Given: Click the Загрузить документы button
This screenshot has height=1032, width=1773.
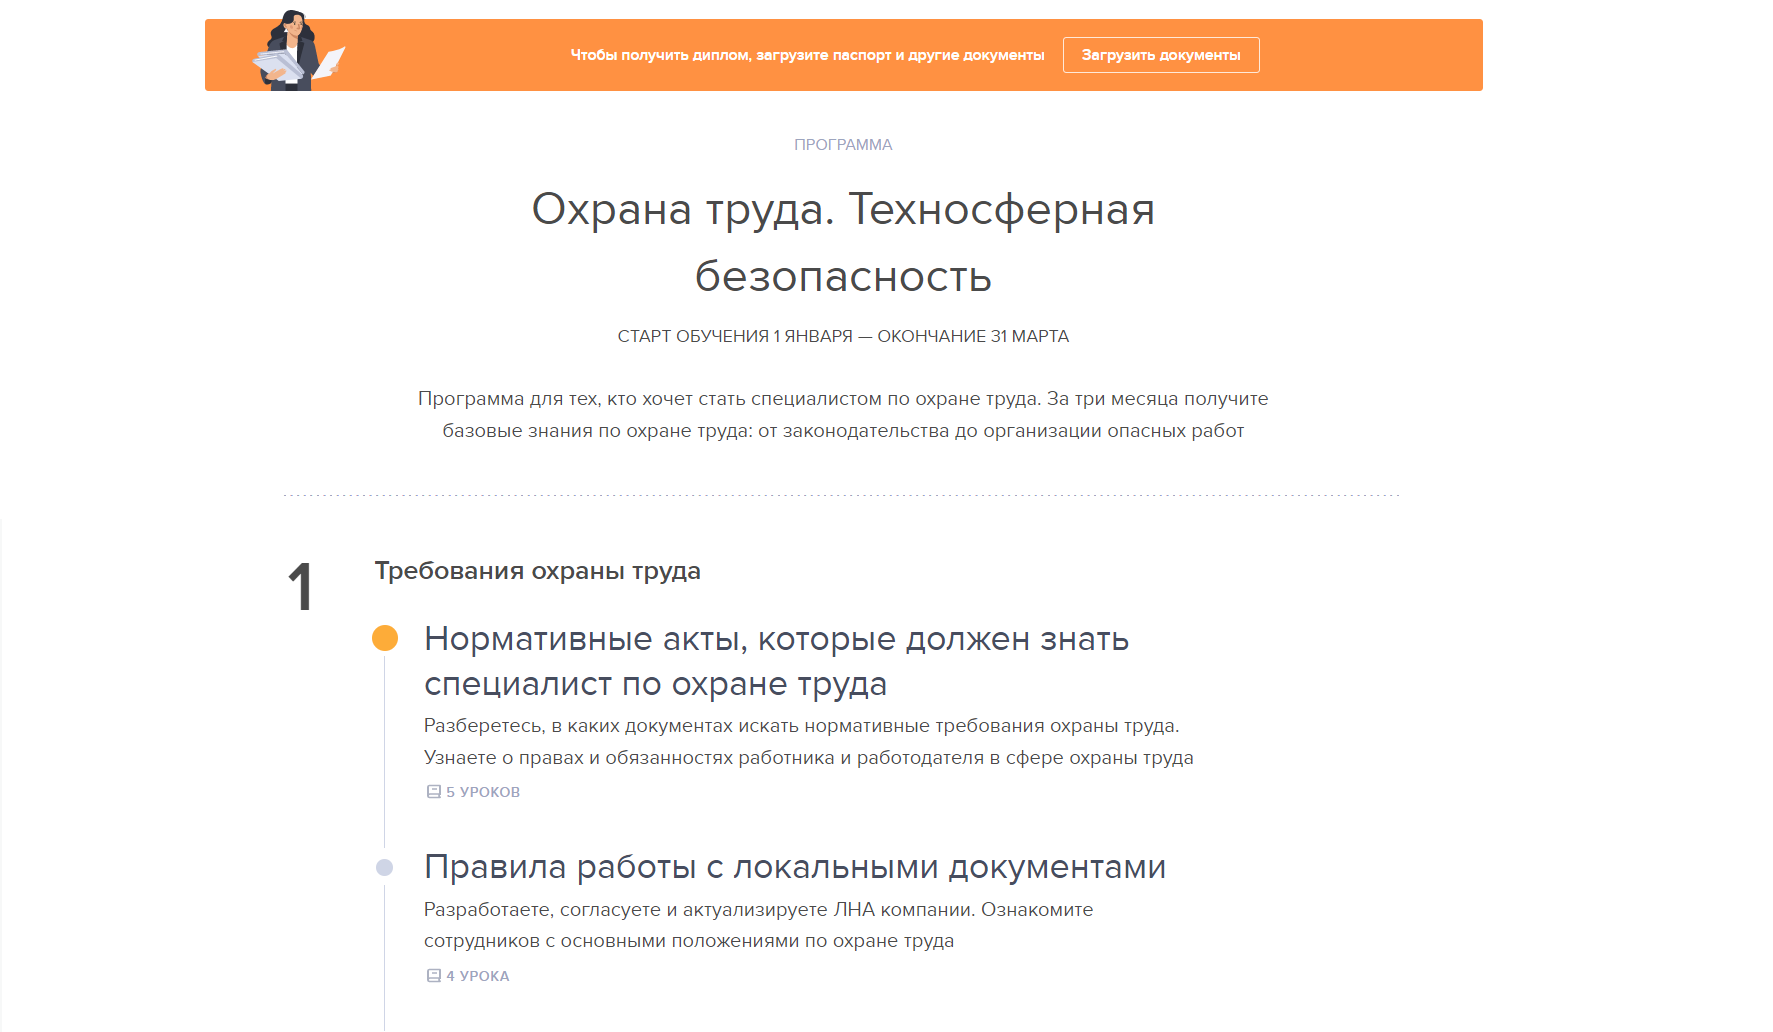Looking at the screenshot, I should pyautogui.click(x=1160, y=55).
